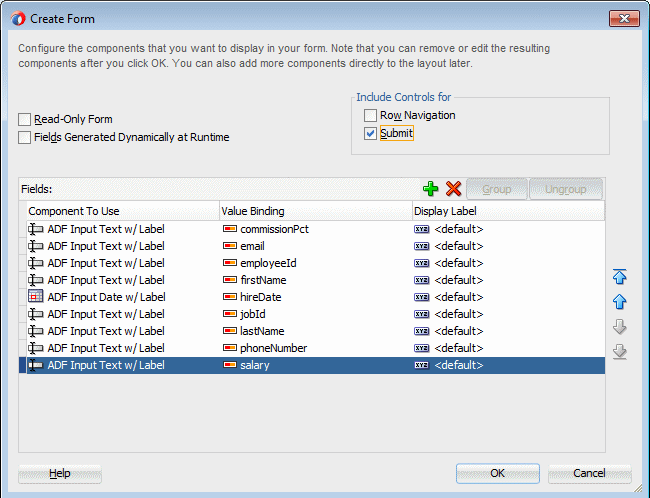Click ADF Input Date w/ Label component cell
The image size is (650, 498).
[123, 297]
